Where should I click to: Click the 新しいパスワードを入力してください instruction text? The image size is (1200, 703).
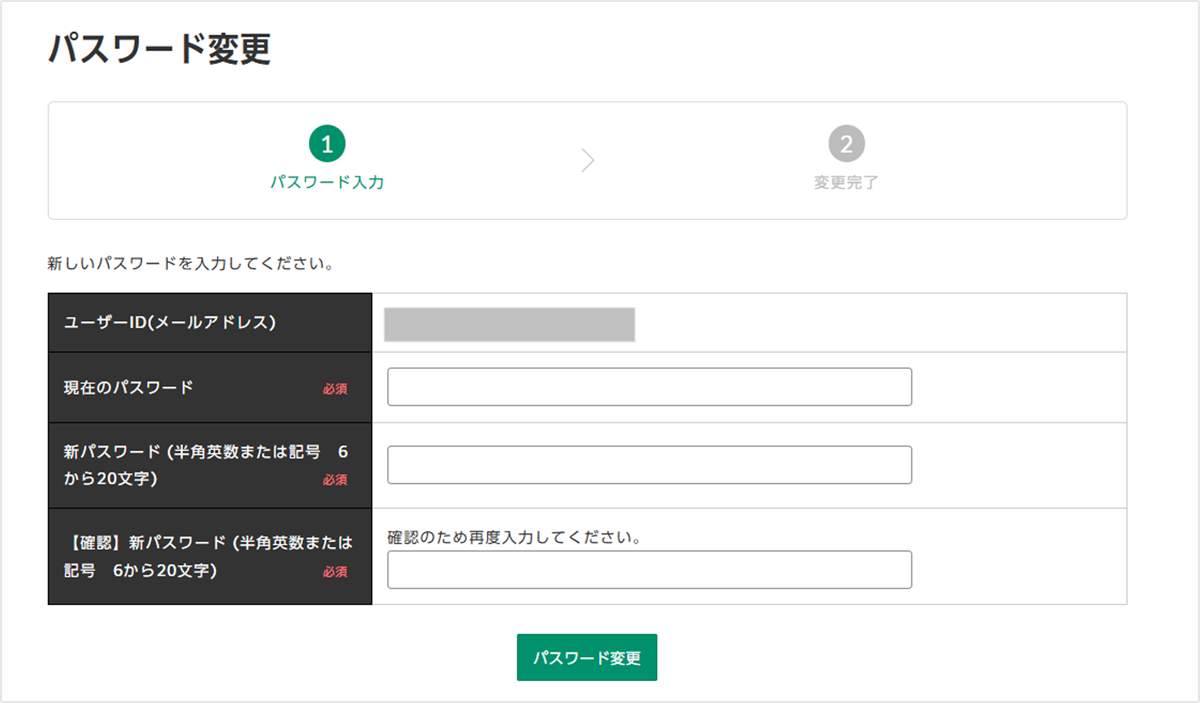click(190, 265)
